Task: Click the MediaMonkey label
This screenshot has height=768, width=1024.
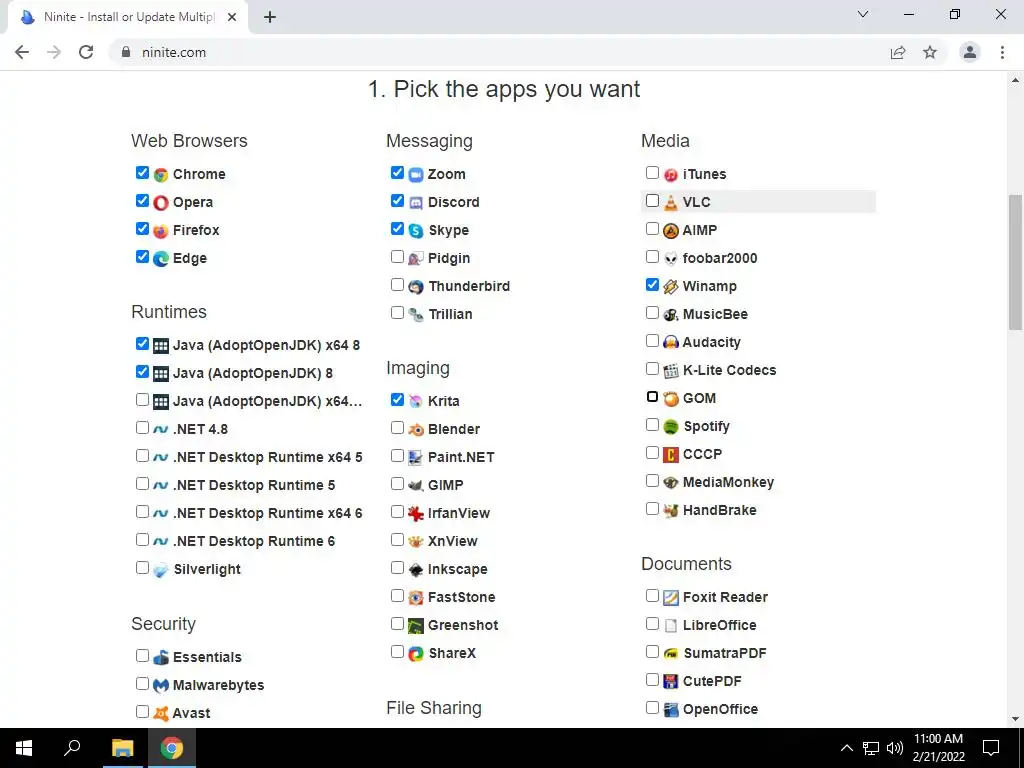Action: (728, 482)
